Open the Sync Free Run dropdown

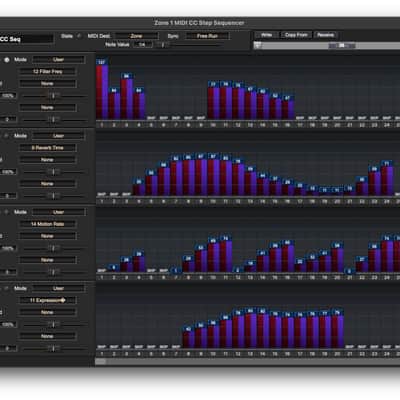(207, 36)
